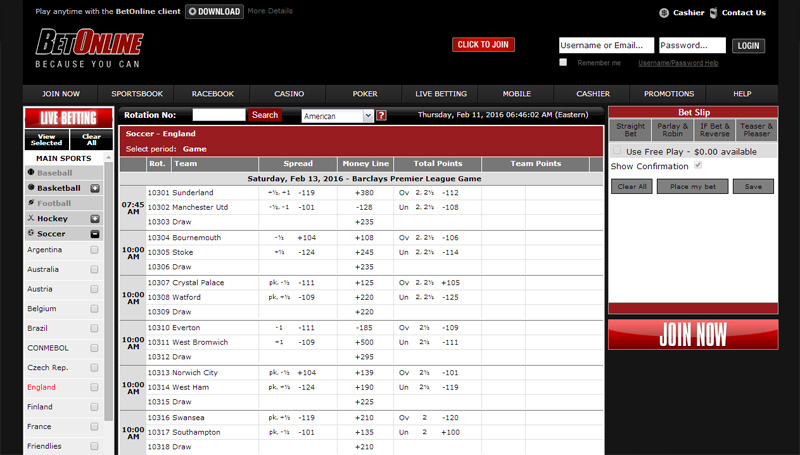Tick the Belgium league checkbox
Viewport: 800px width, 455px height.
click(94, 309)
